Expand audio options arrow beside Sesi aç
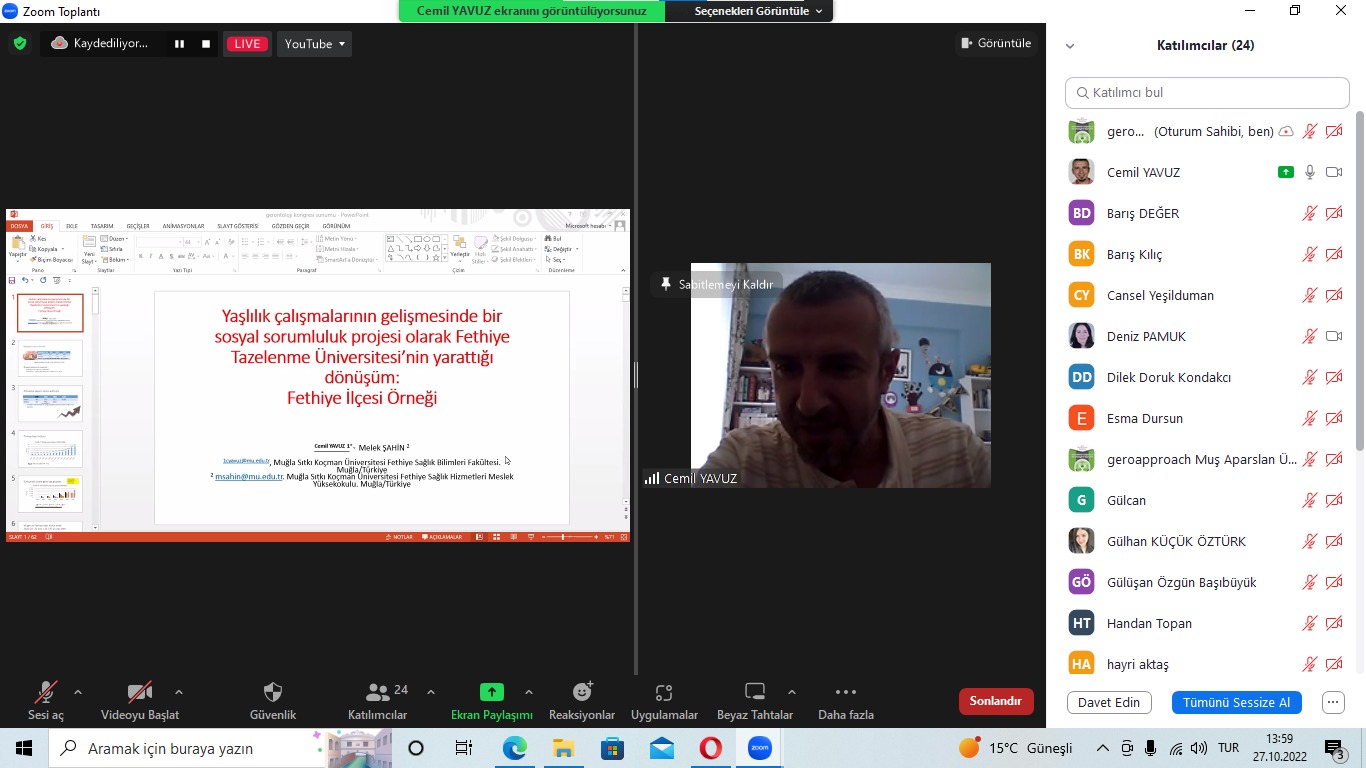The image size is (1366, 768). [x=78, y=691]
